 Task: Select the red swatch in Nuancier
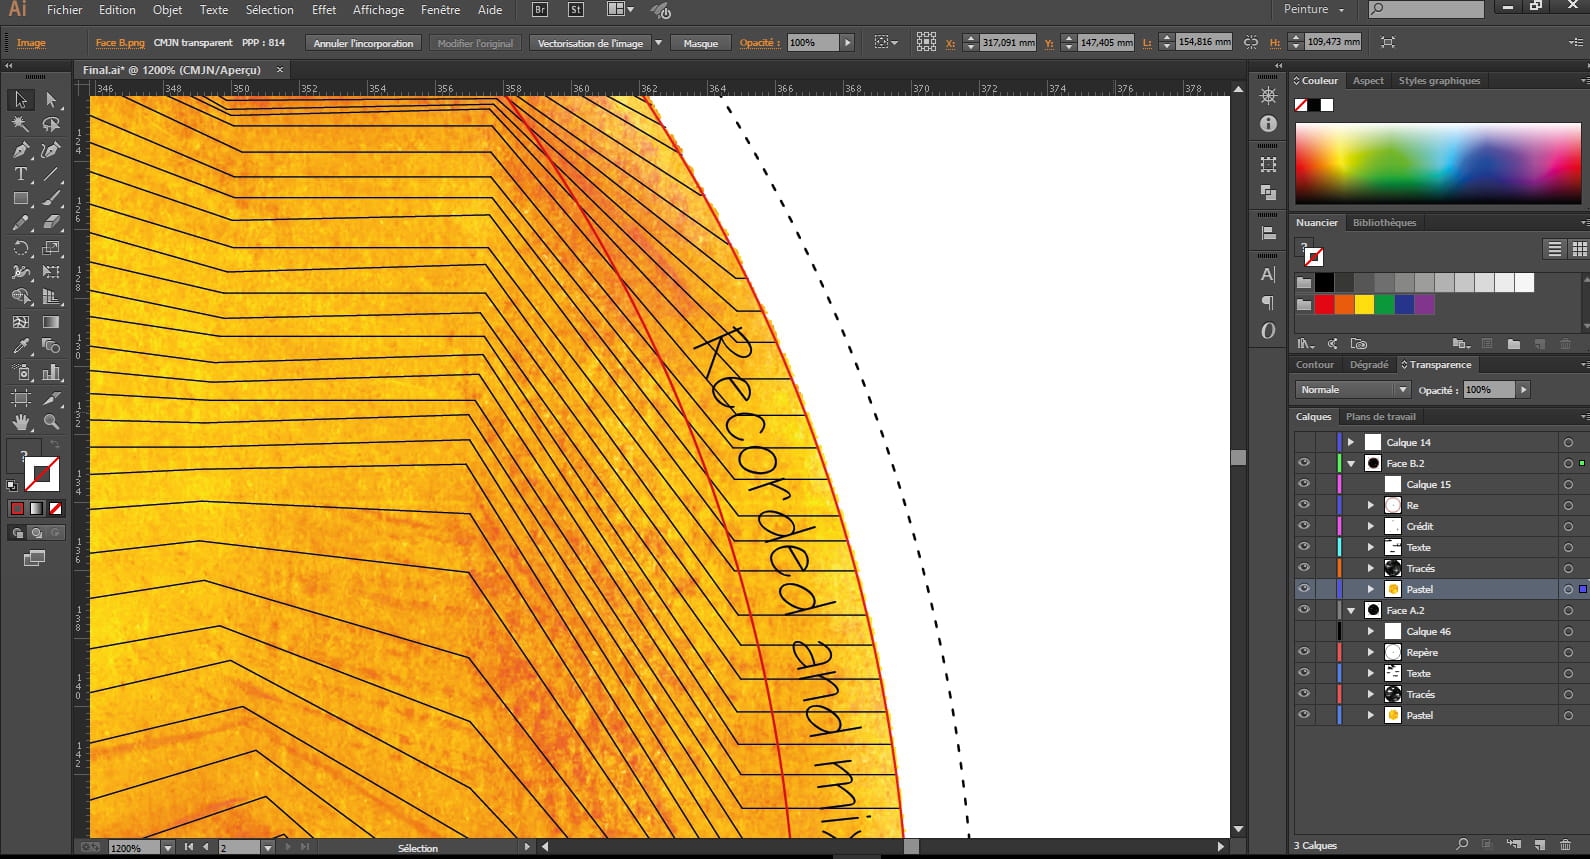[1324, 304]
